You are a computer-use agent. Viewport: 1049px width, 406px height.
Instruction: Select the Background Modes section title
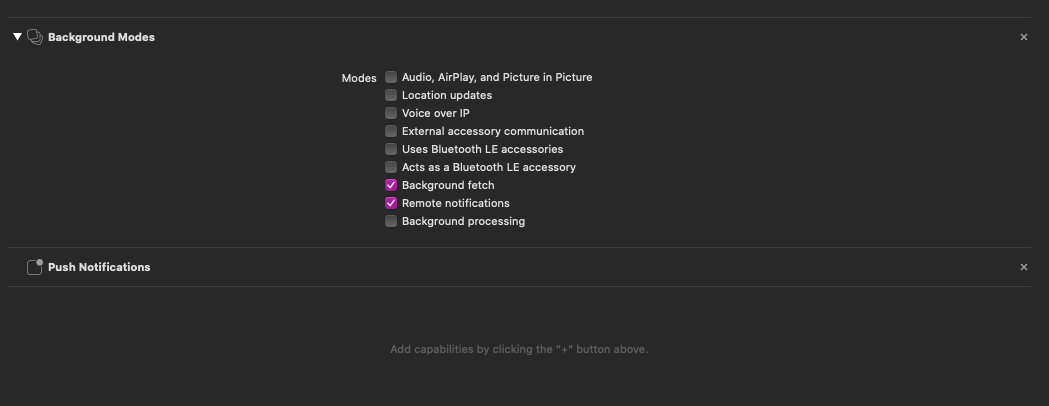[x=101, y=37]
